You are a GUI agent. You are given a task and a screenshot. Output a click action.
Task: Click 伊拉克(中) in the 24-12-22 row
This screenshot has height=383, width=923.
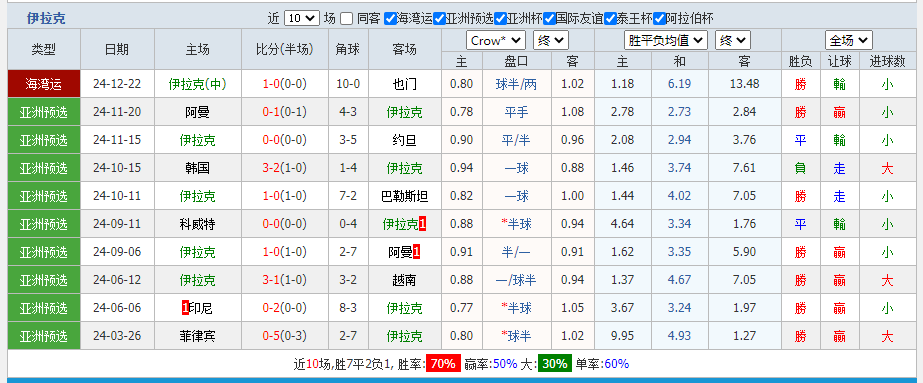(x=197, y=84)
